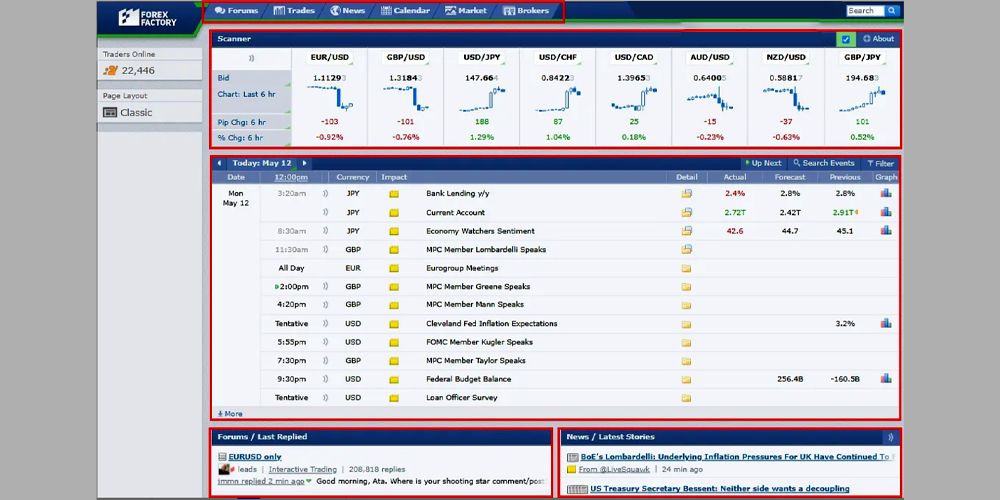Open detail folder for MPC Member Lombardelli Speaks
Viewport: 1000px width, 500px height.
pyautogui.click(x=686, y=249)
